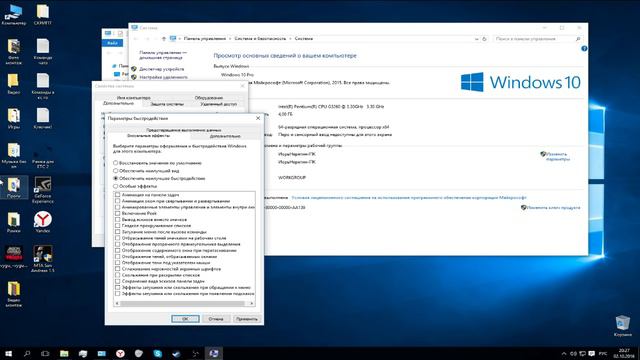This screenshot has height=360, width=640.
Task: Select the Видео folder on desktop
Action: pyautogui.click(x=13, y=84)
